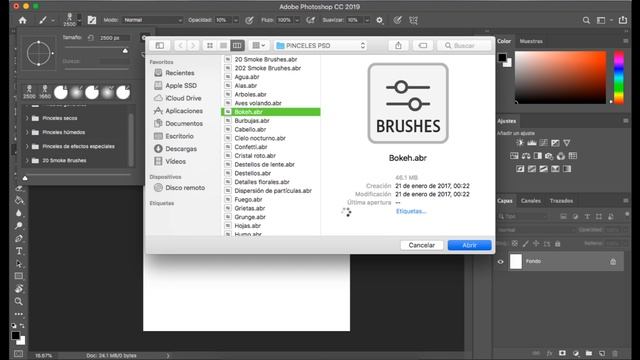Expand the 20 Smoke Brushes folder
The width and height of the screenshot is (640, 360).
[x=27, y=160]
